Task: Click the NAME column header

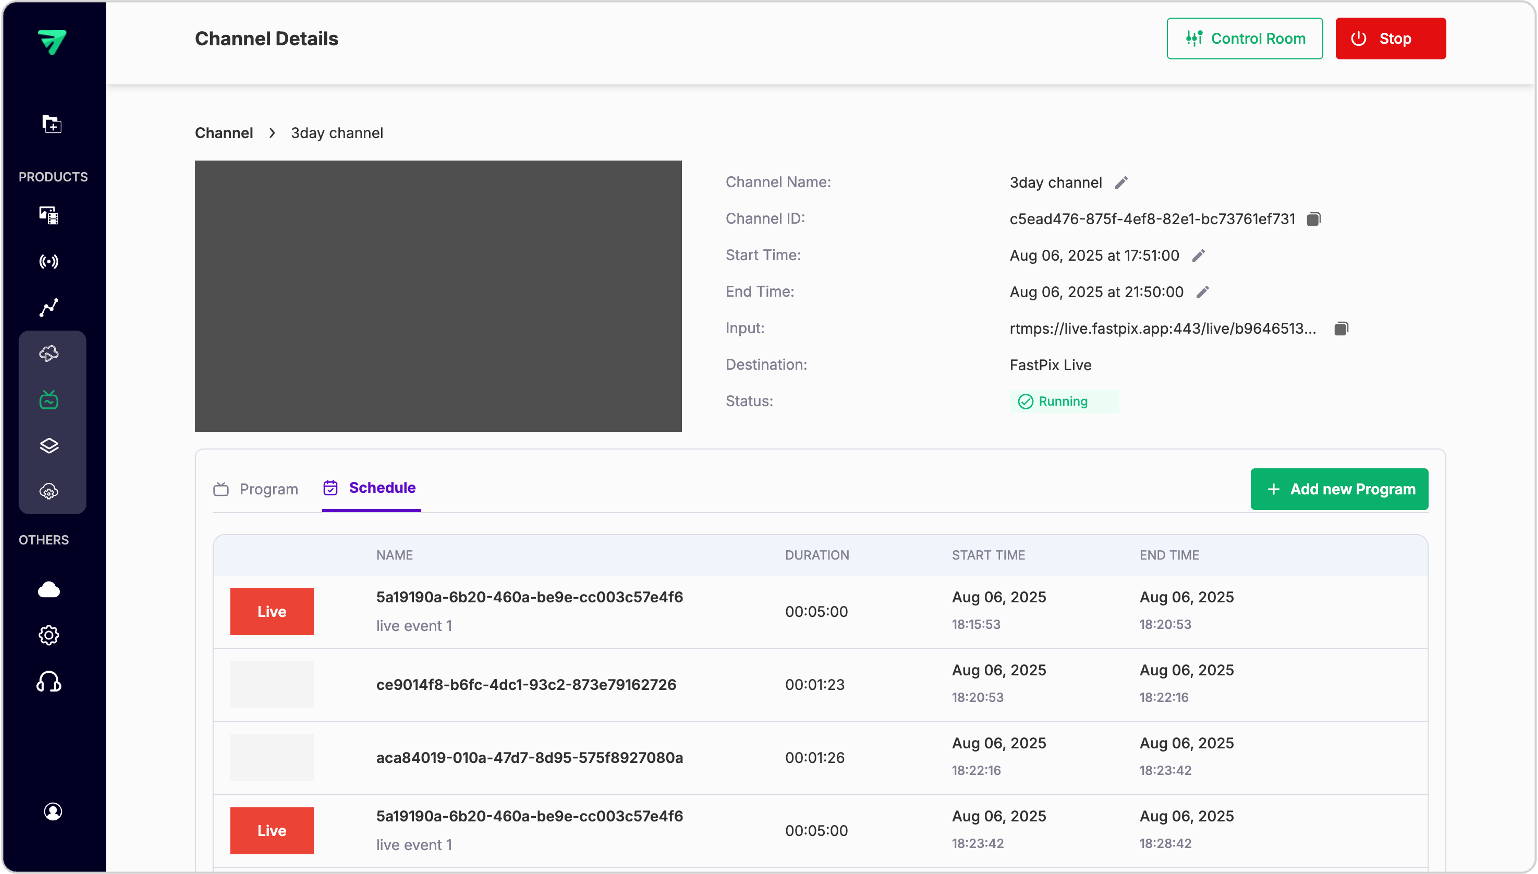Action: [395, 555]
